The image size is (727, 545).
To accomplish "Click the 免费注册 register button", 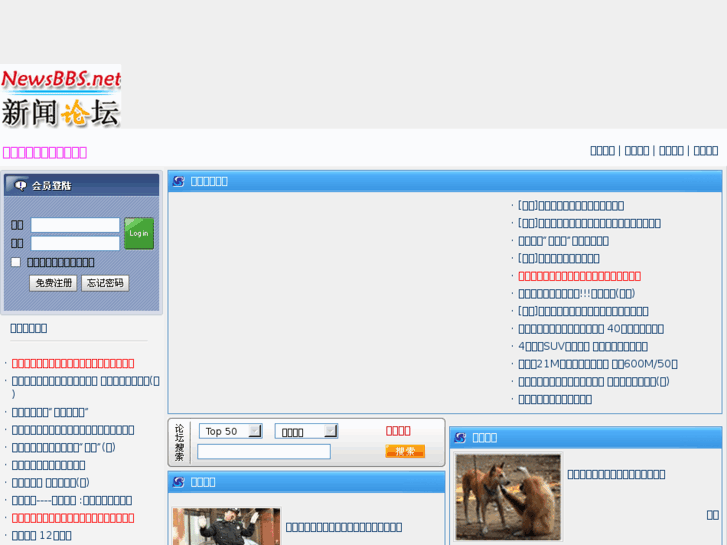I will (53, 283).
